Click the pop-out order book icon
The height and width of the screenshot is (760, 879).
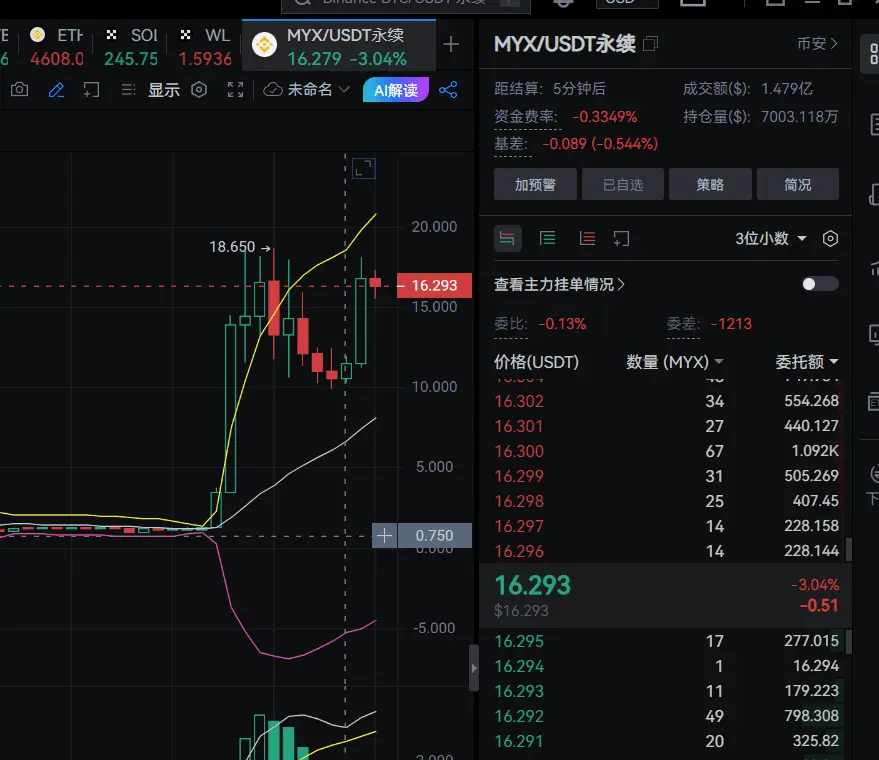[621, 239]
